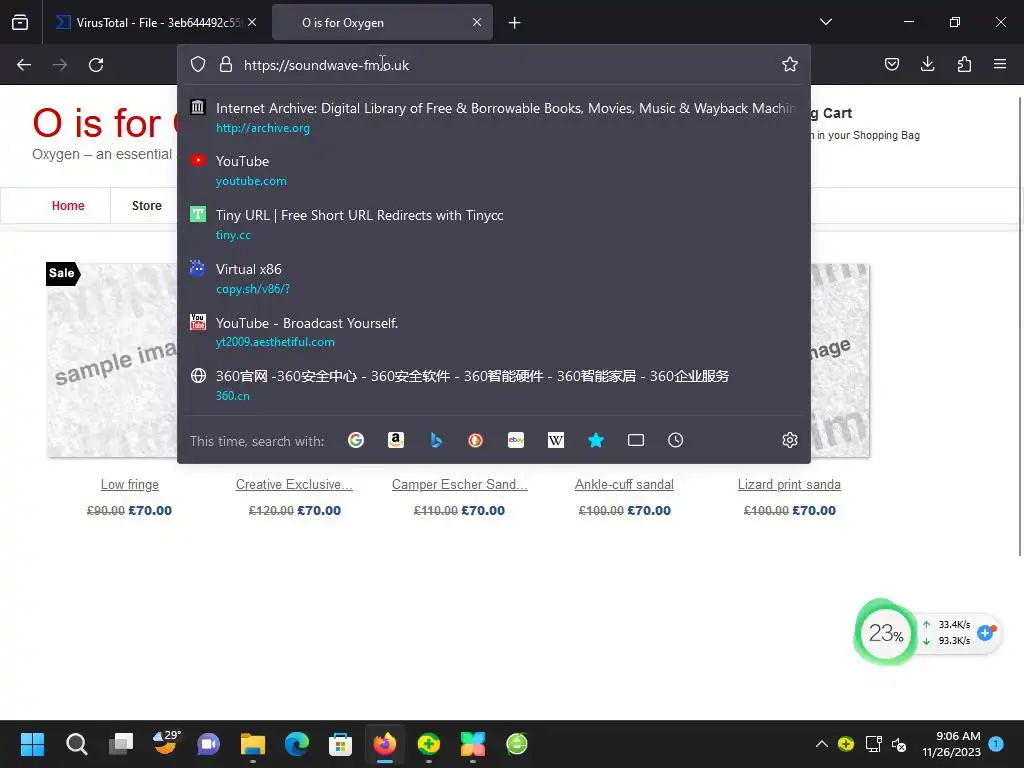Search with Bing this time
Image resolution: width=1024 pixels, height=768 pixels.
coord(436,440)
